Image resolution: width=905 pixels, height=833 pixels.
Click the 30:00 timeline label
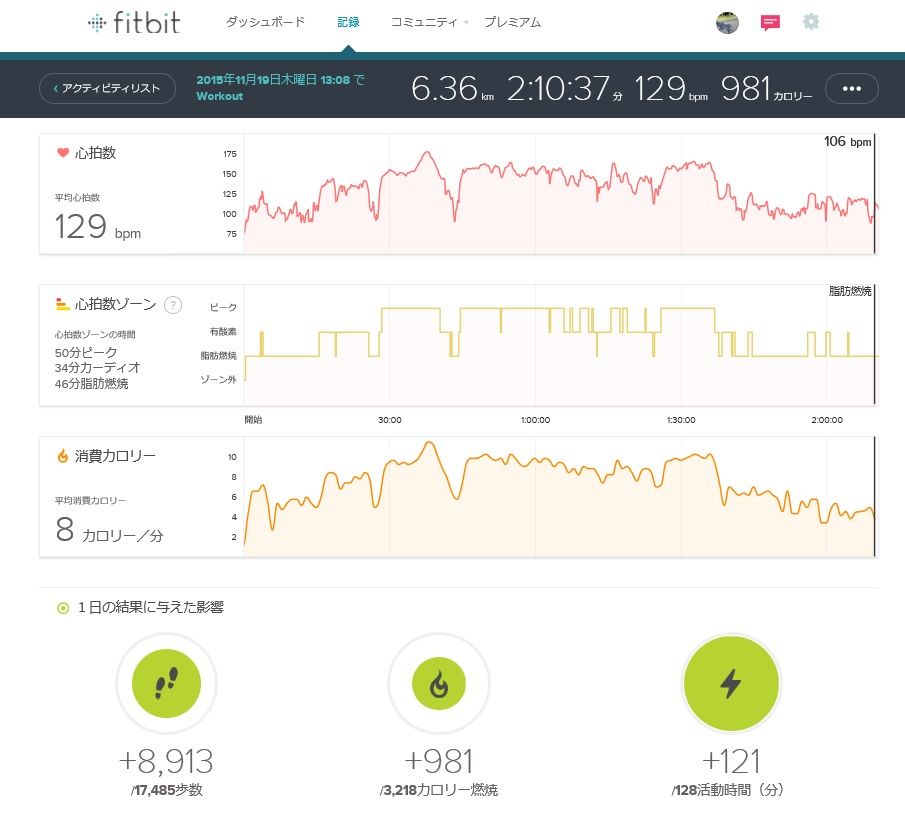(x=390, y=420)
